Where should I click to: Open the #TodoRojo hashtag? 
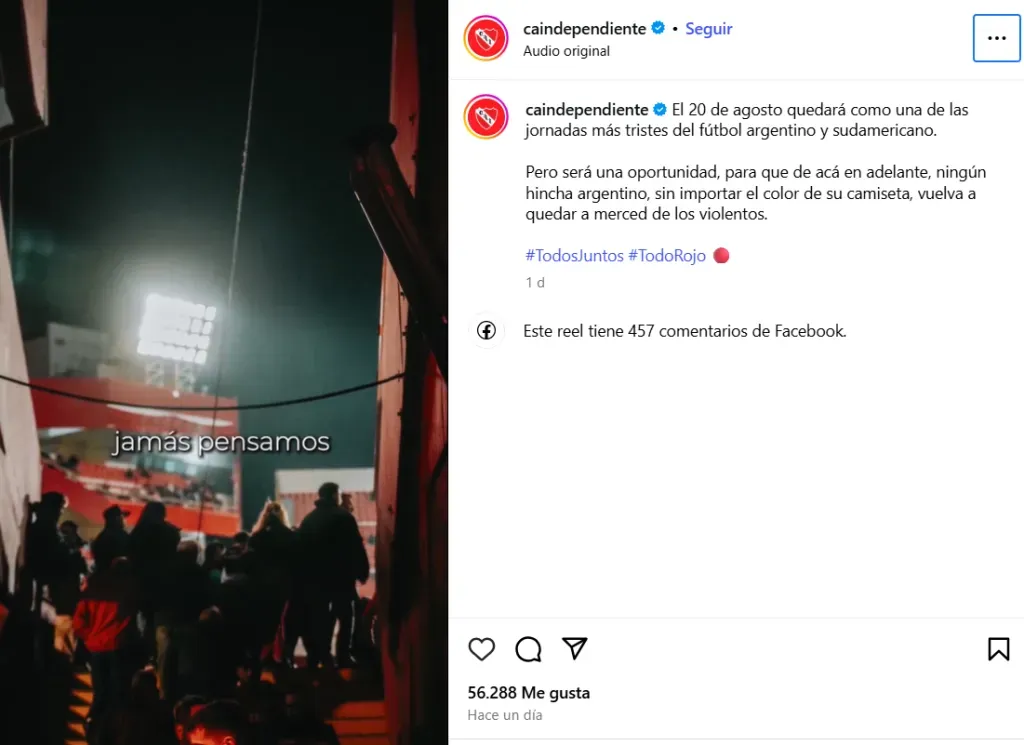(x=667, y=255)
